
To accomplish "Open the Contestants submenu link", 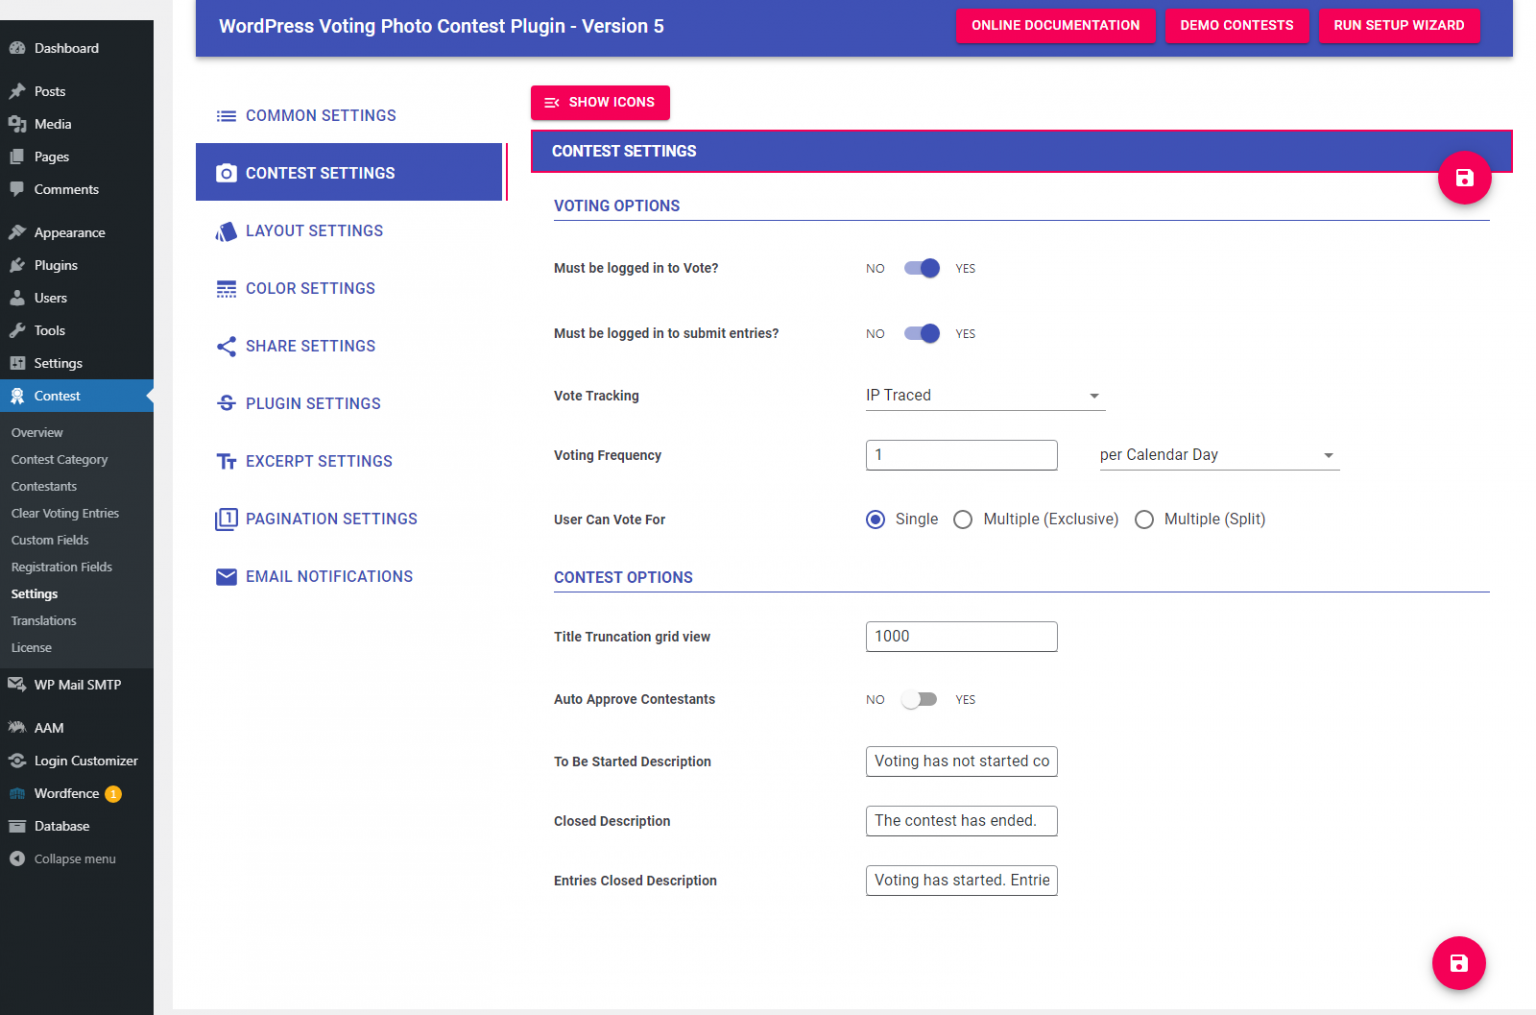I will [44, 486].
